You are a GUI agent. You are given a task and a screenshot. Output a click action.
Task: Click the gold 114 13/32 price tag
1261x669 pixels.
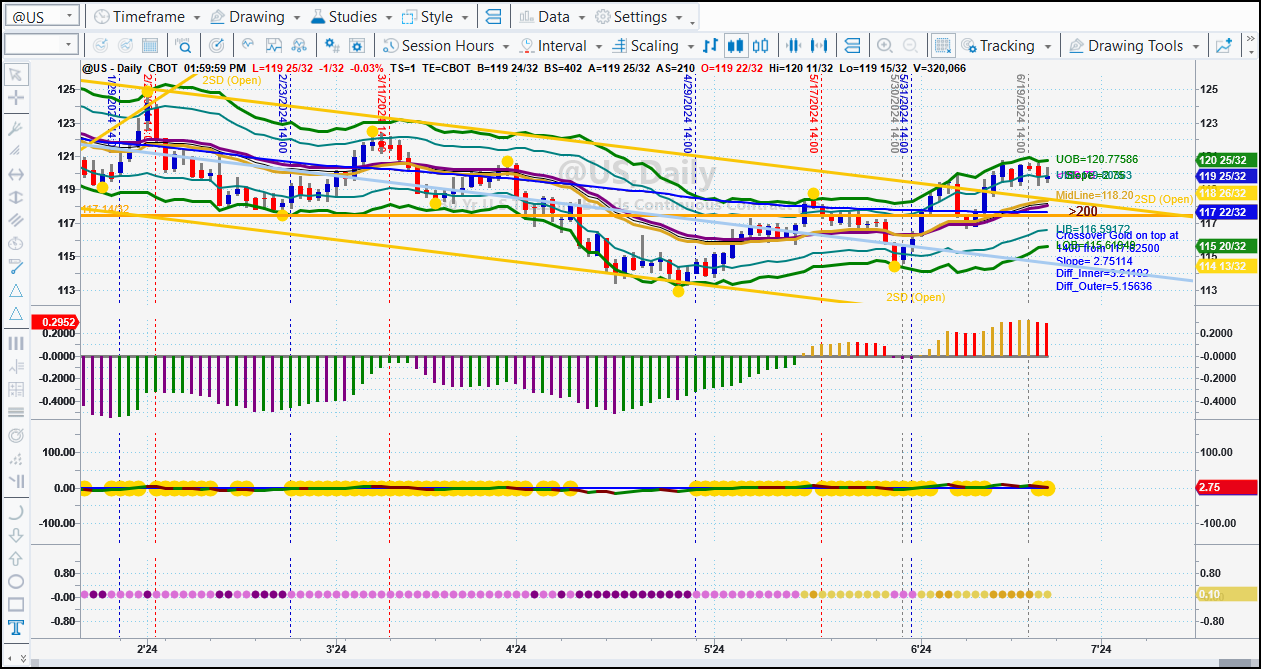point(1226,265)
